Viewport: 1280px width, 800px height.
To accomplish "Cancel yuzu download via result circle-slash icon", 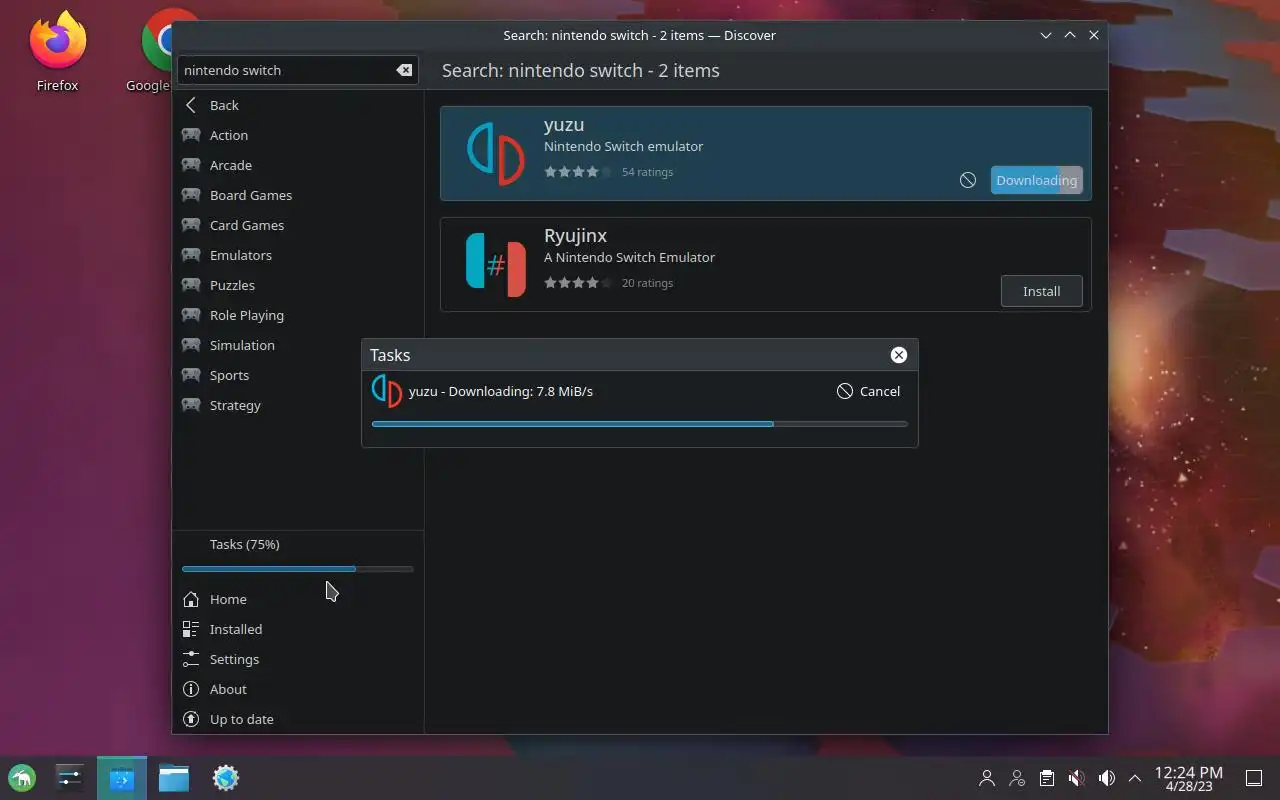I will point(967,180).
